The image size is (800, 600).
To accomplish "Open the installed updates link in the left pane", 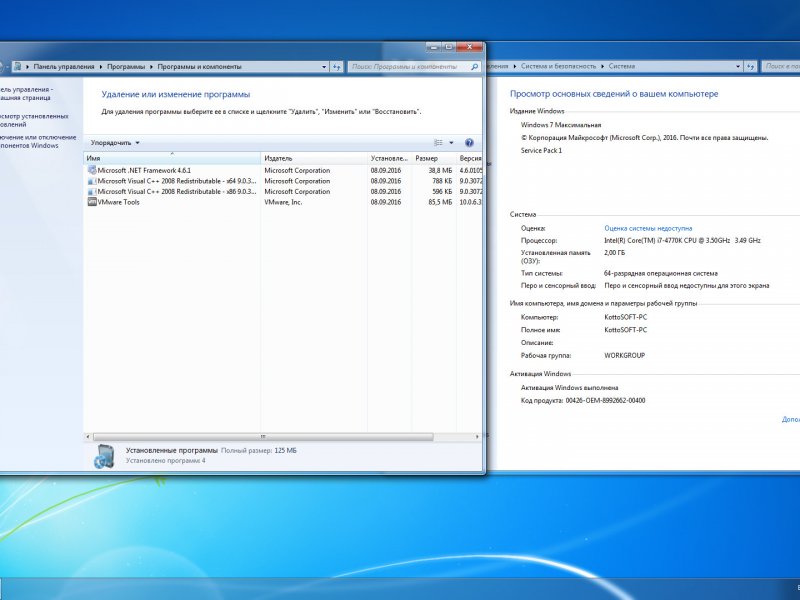I will point(34,120).
